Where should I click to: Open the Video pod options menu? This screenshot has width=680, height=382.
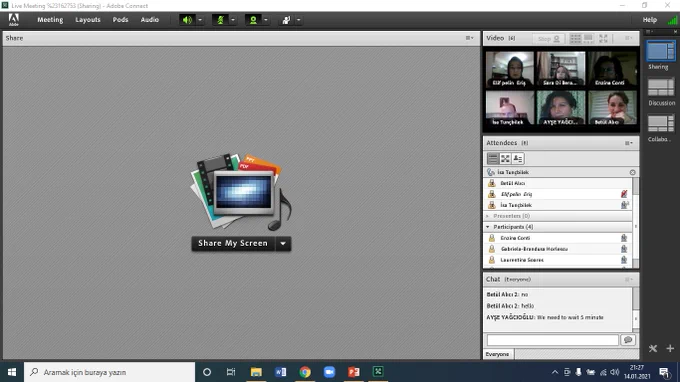(x=628, y=38)
